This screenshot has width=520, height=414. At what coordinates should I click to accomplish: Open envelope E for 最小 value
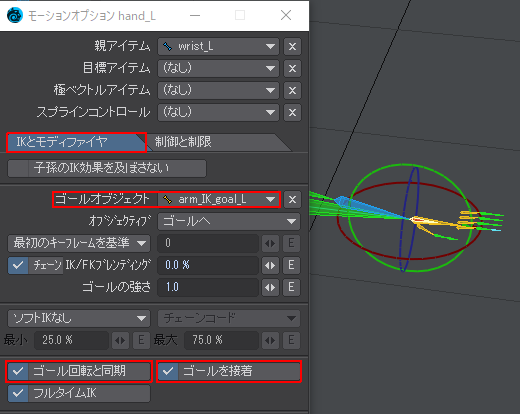point(141,340)
